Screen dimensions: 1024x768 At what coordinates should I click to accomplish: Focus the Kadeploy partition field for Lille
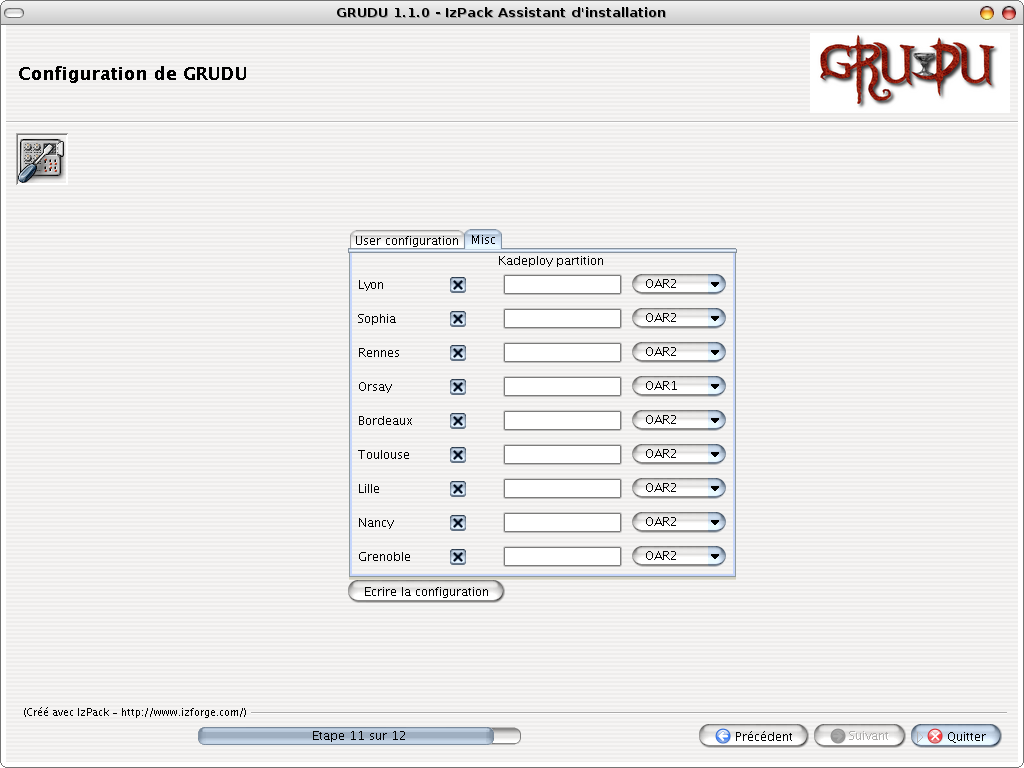[x=562, y=488]
